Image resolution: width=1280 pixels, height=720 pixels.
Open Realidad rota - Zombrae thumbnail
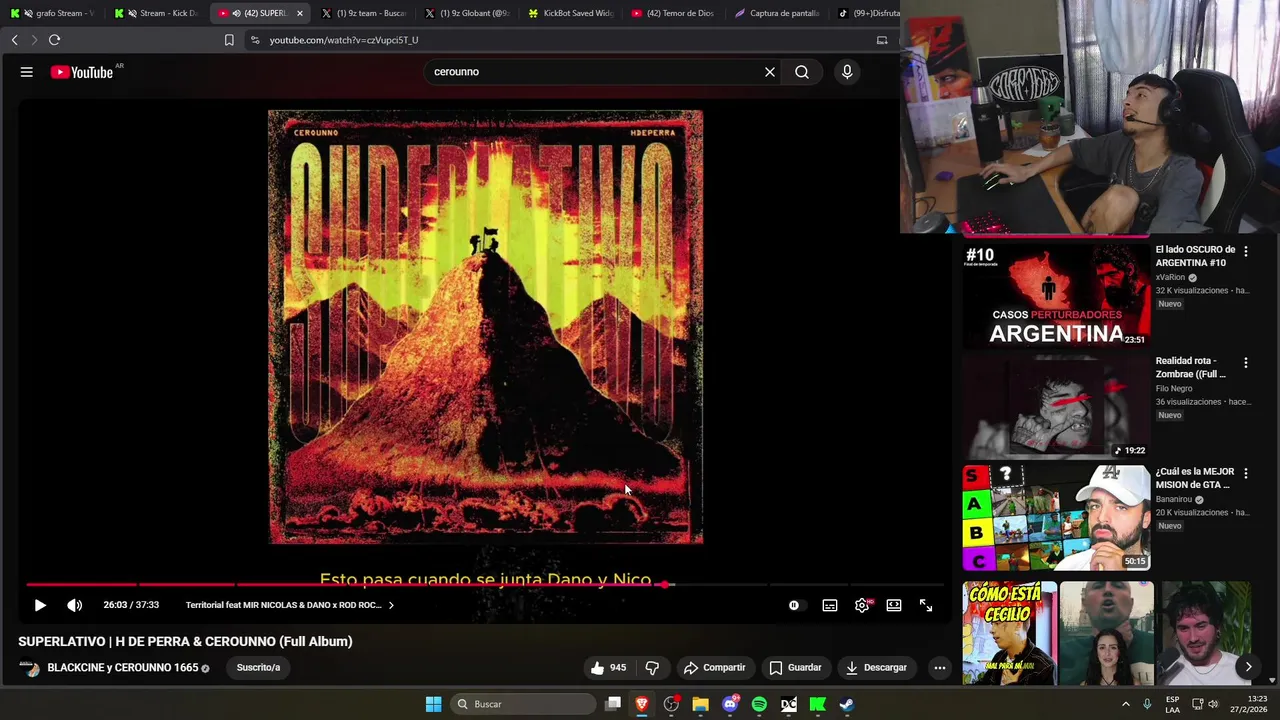point(1056,406)
